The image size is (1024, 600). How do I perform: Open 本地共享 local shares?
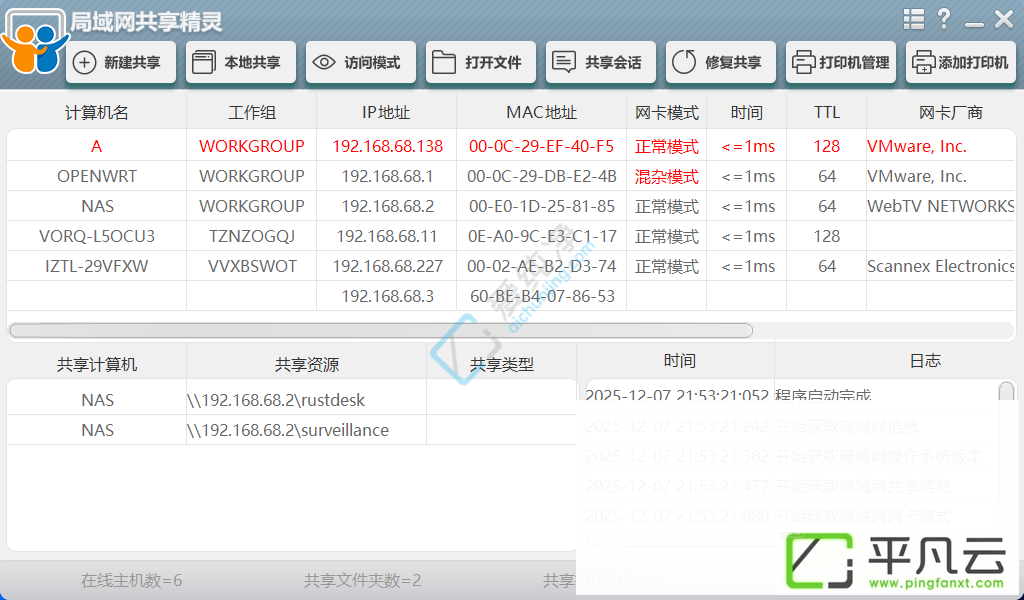click(x=241, y=63)
